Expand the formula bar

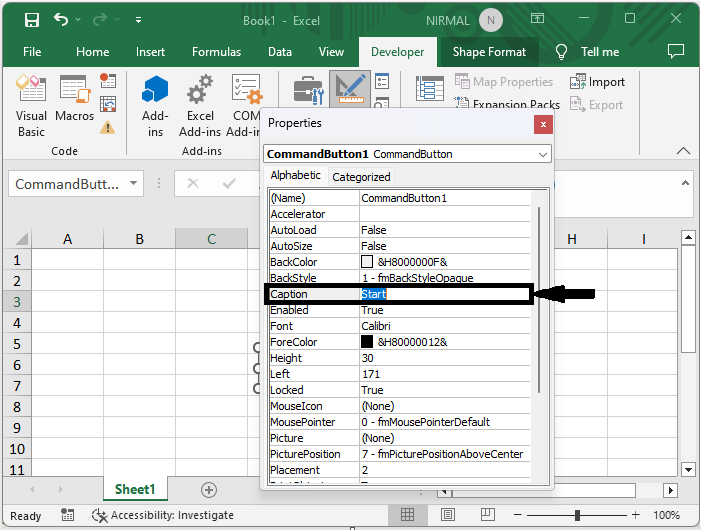point(685,183)
